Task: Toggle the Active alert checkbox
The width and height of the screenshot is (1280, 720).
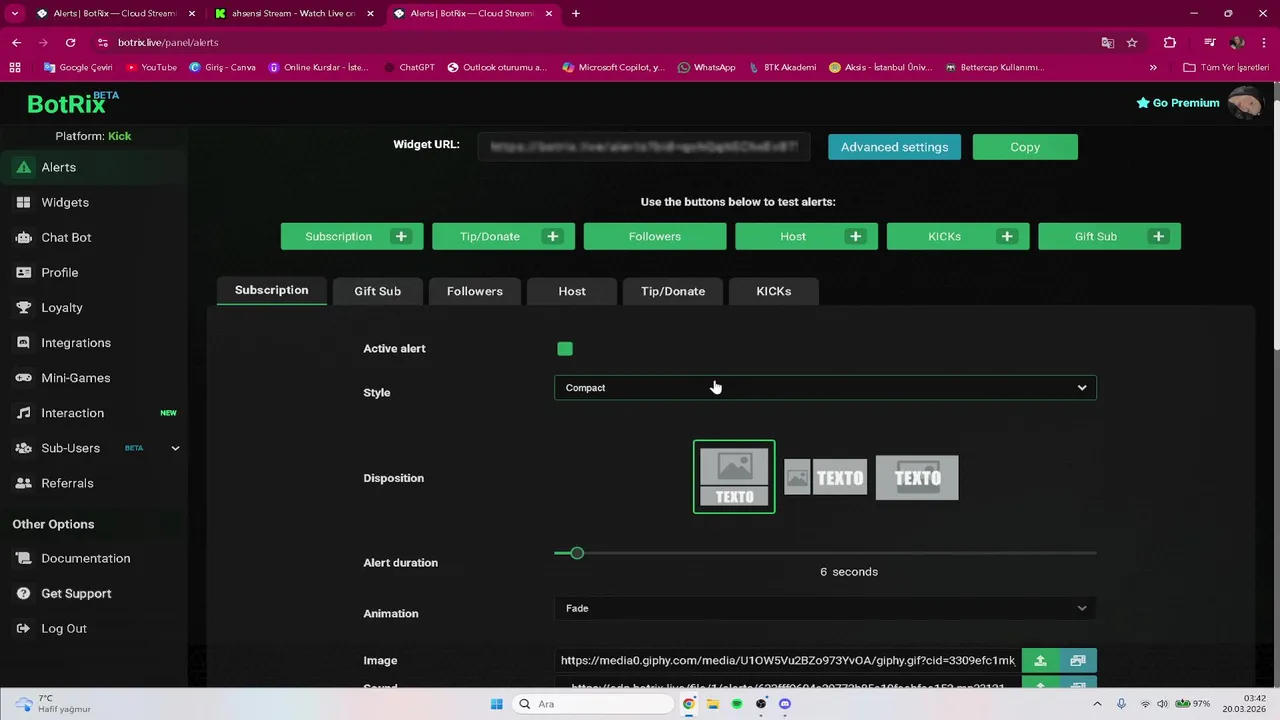Action: [565, 348]
